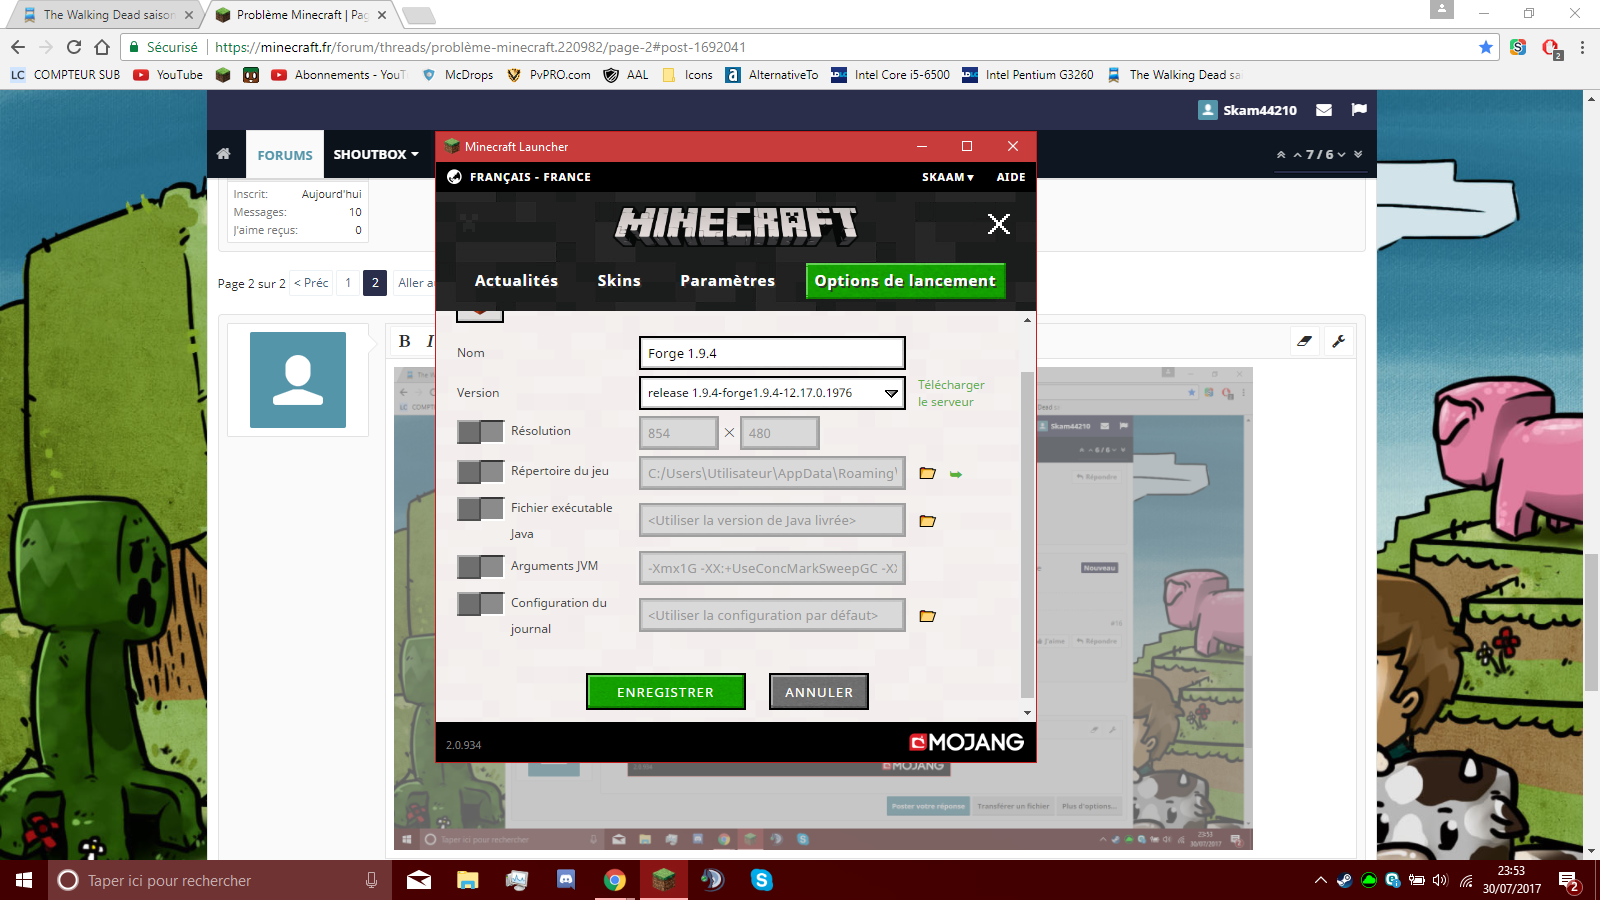1600x900 pixels.
Task: Open the Mail app from the taskbar
Action: point(419,880)
